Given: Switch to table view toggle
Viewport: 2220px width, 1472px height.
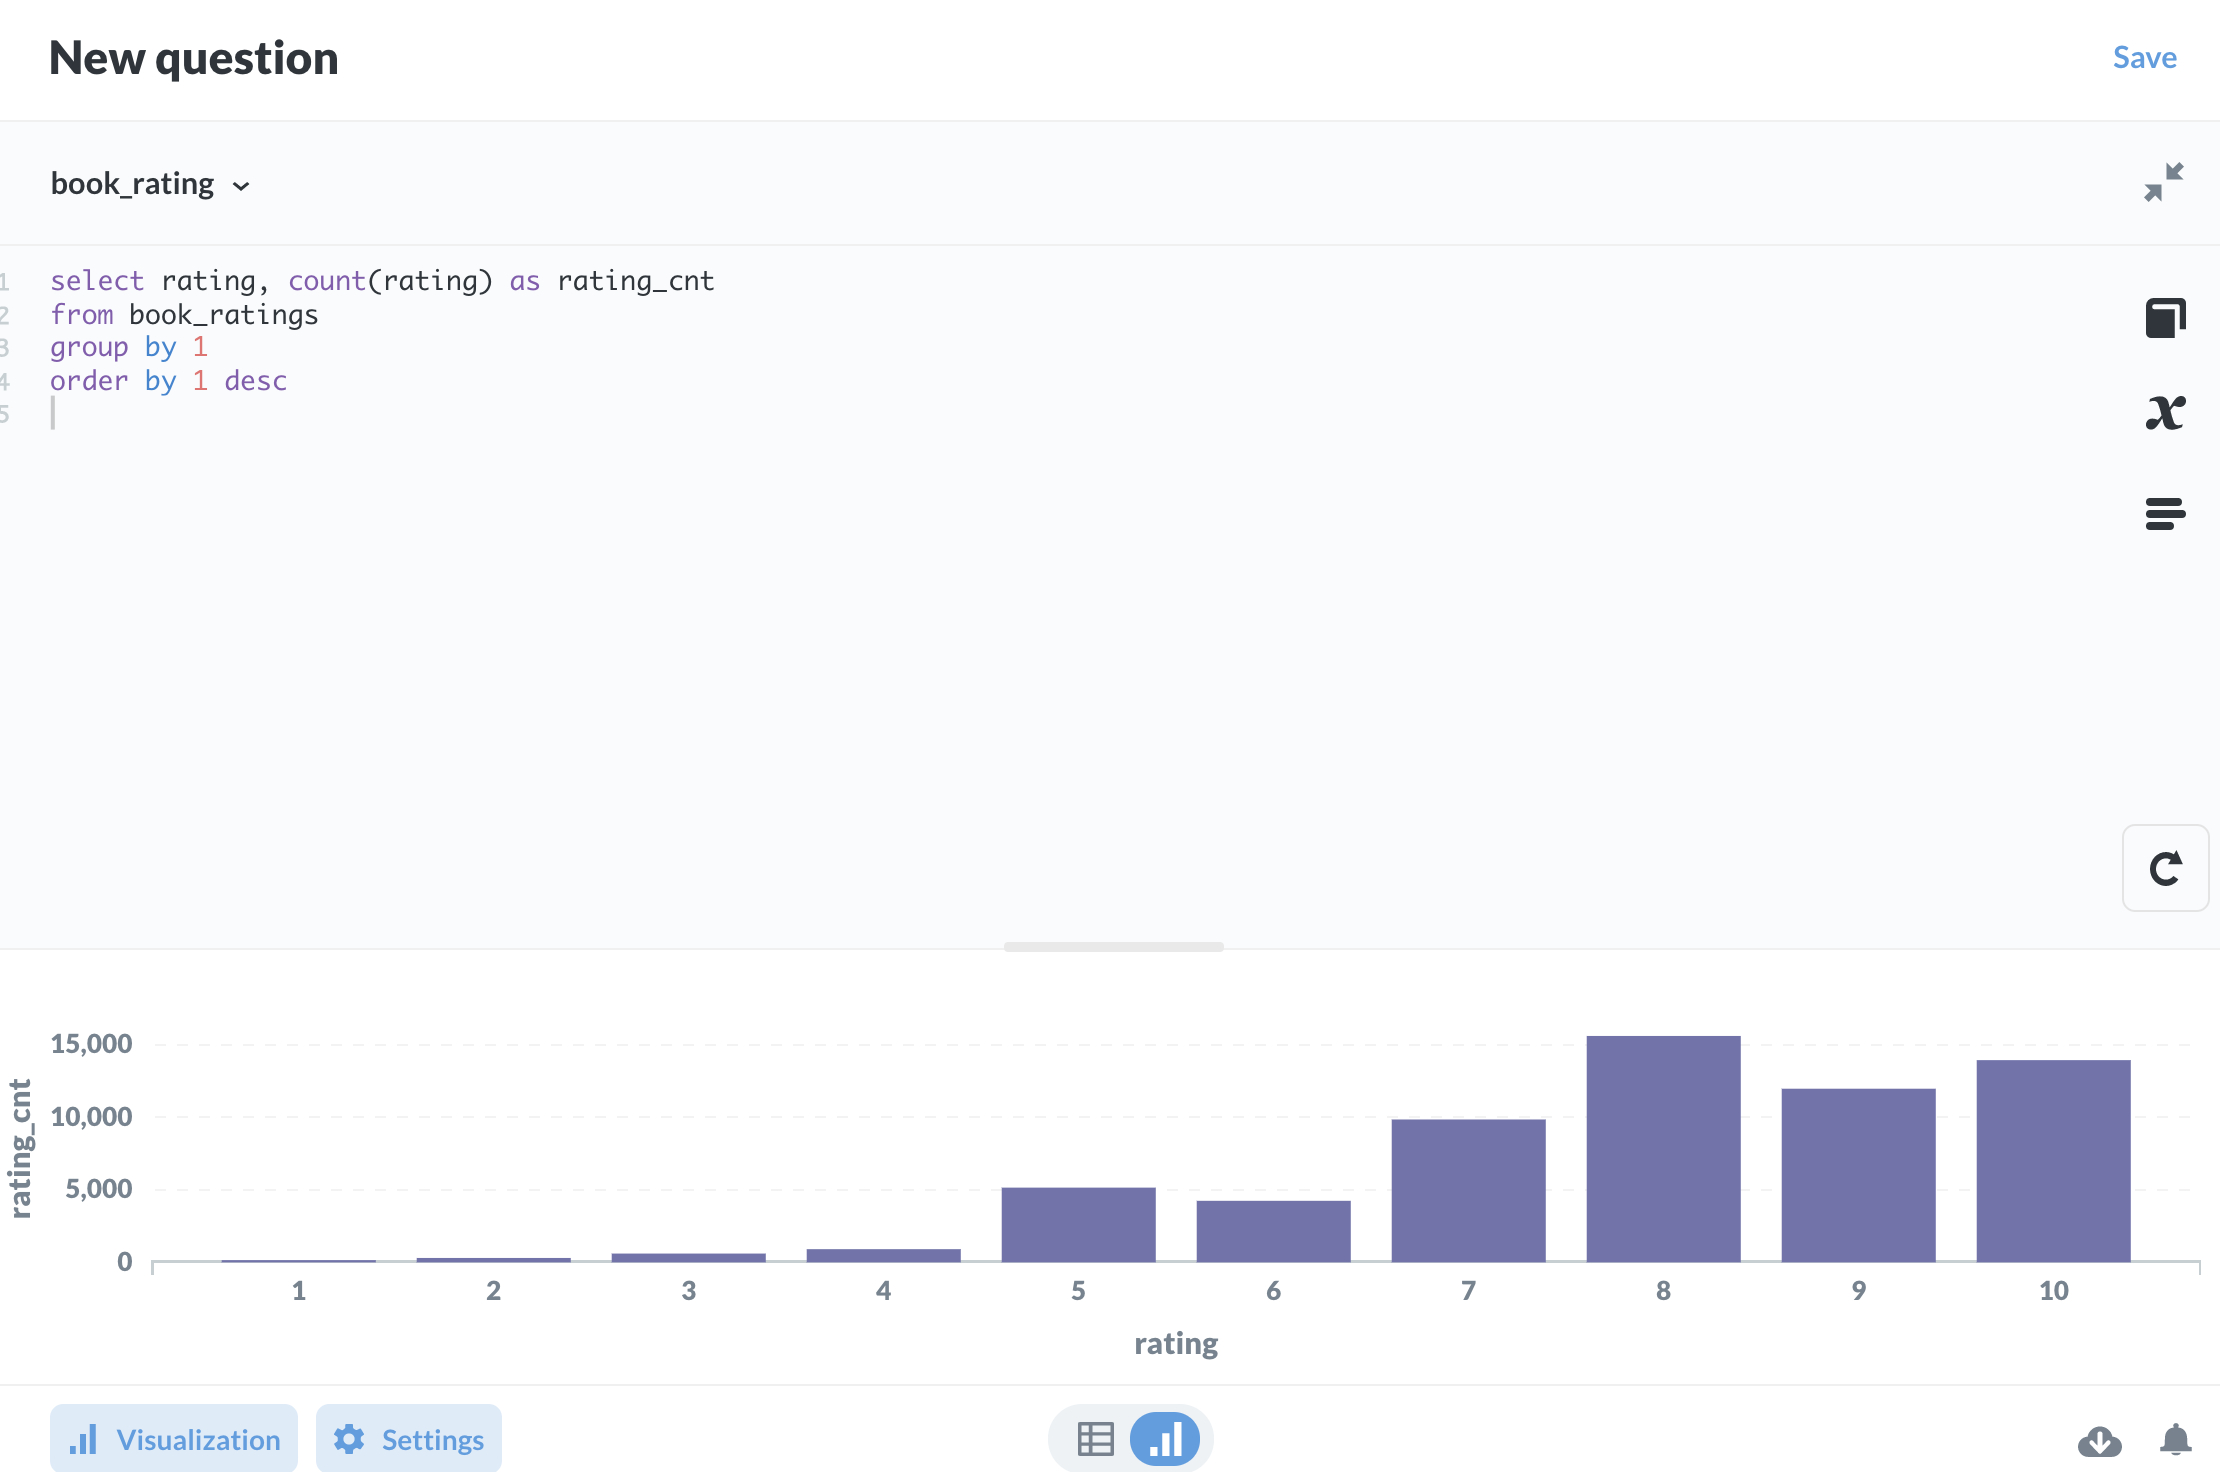Looking at the screenshot, I should pos(1095,1440).
